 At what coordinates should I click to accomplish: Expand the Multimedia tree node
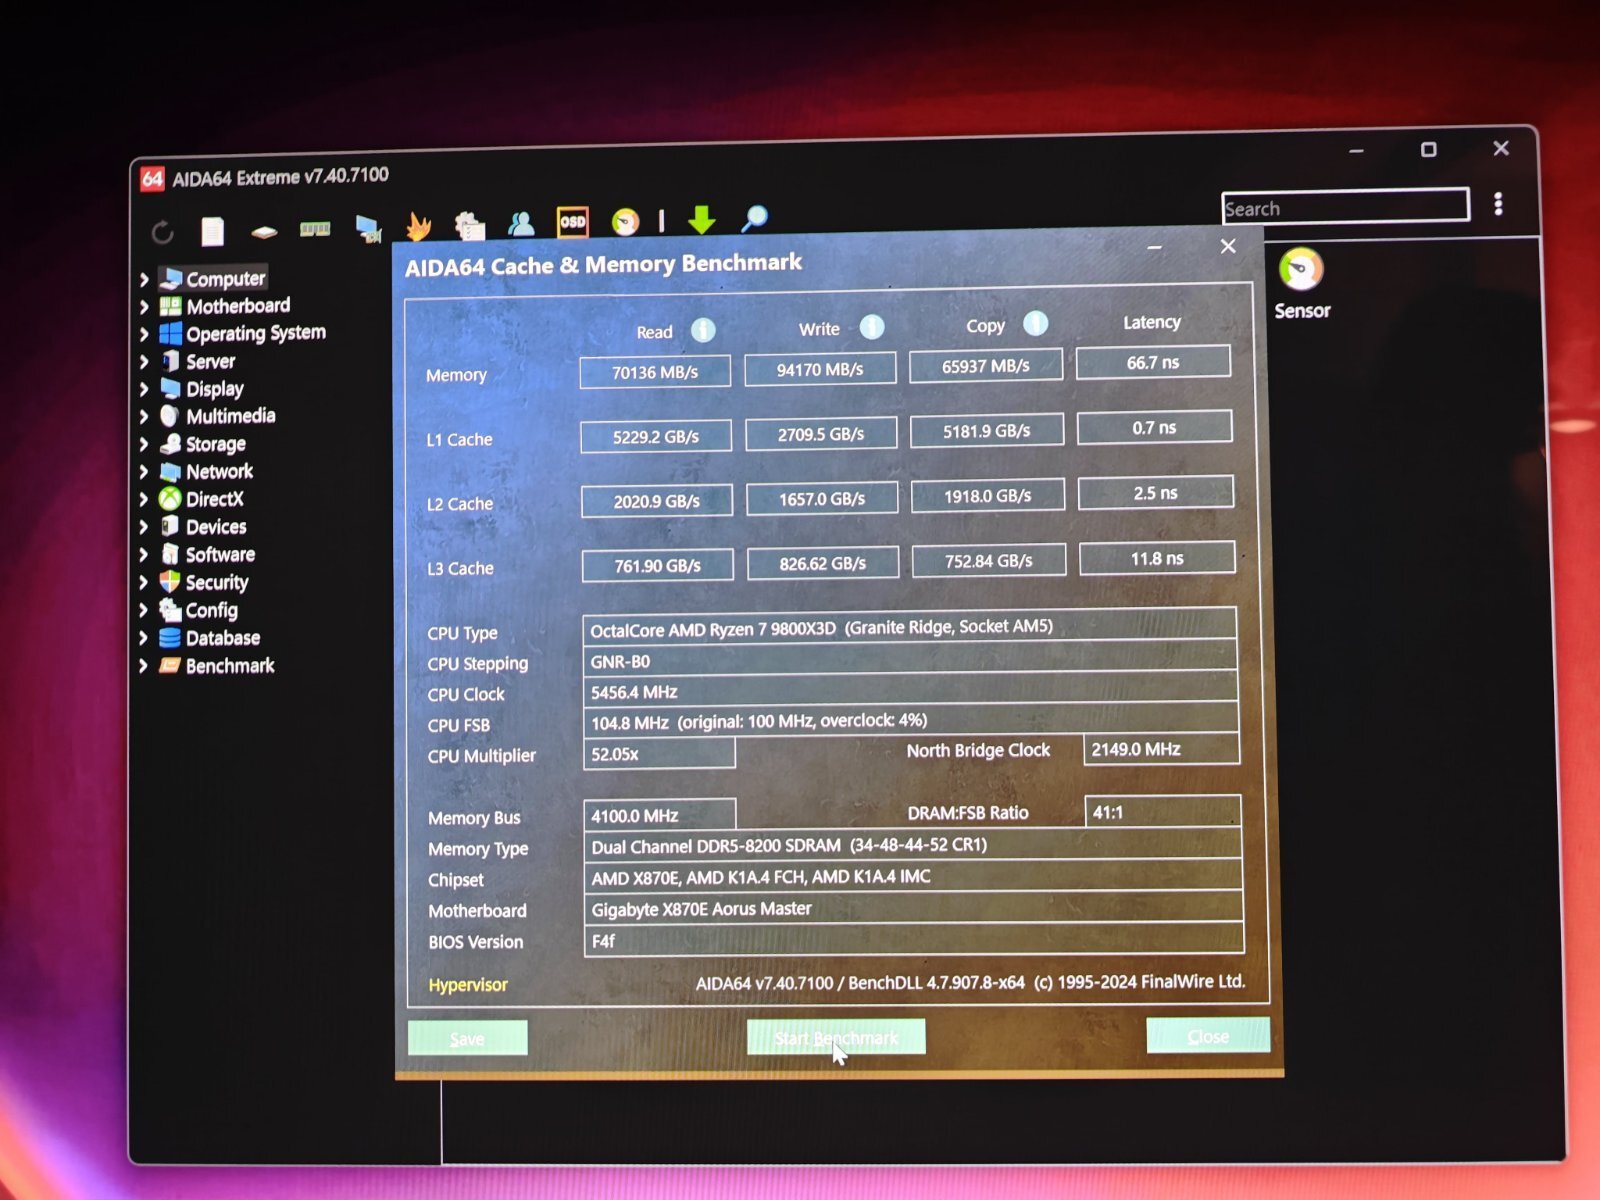pyautogui.click(x=144, y=416)
